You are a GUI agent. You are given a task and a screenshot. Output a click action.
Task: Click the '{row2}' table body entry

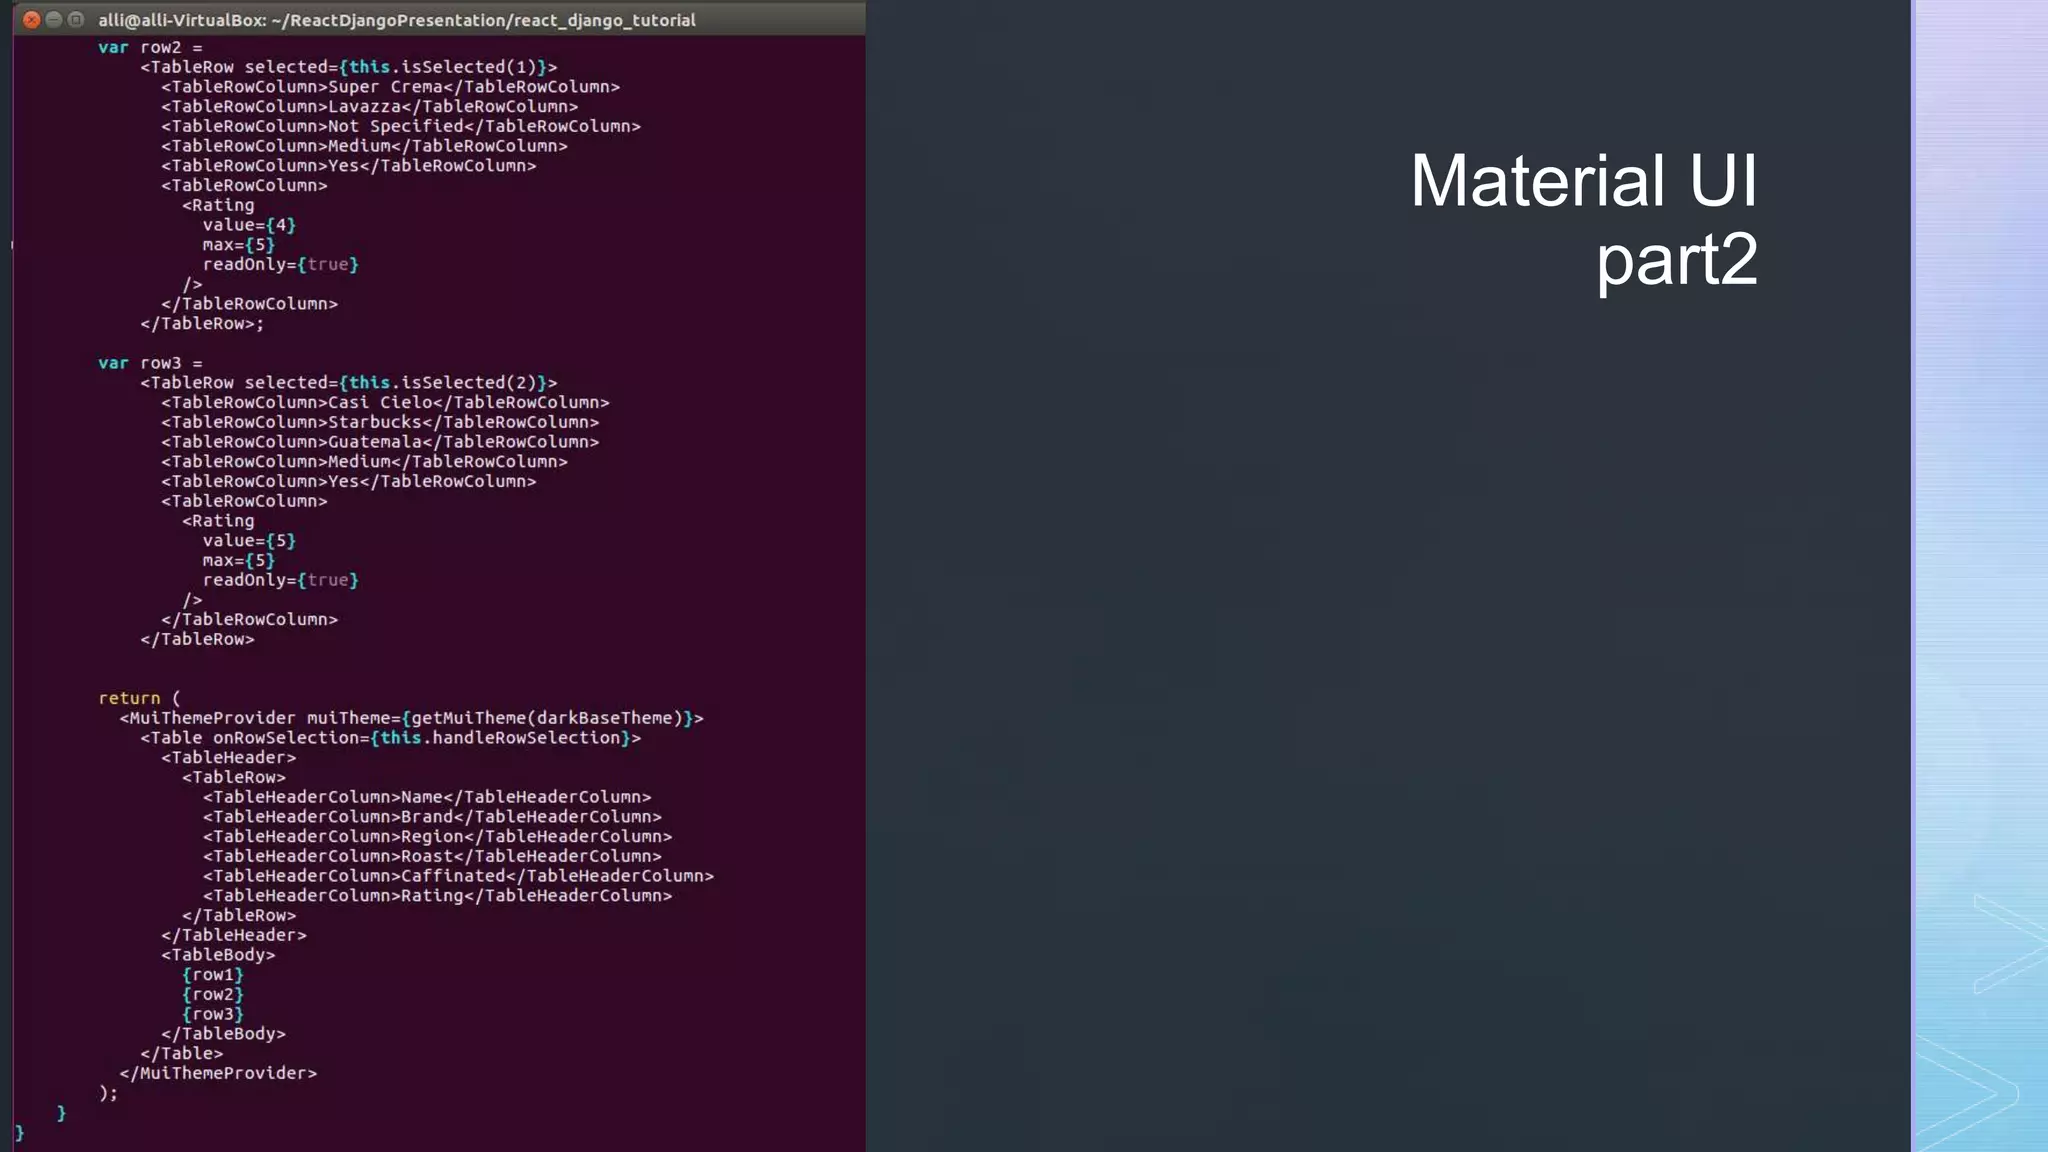pyautogui.click(x=213, y=994)
